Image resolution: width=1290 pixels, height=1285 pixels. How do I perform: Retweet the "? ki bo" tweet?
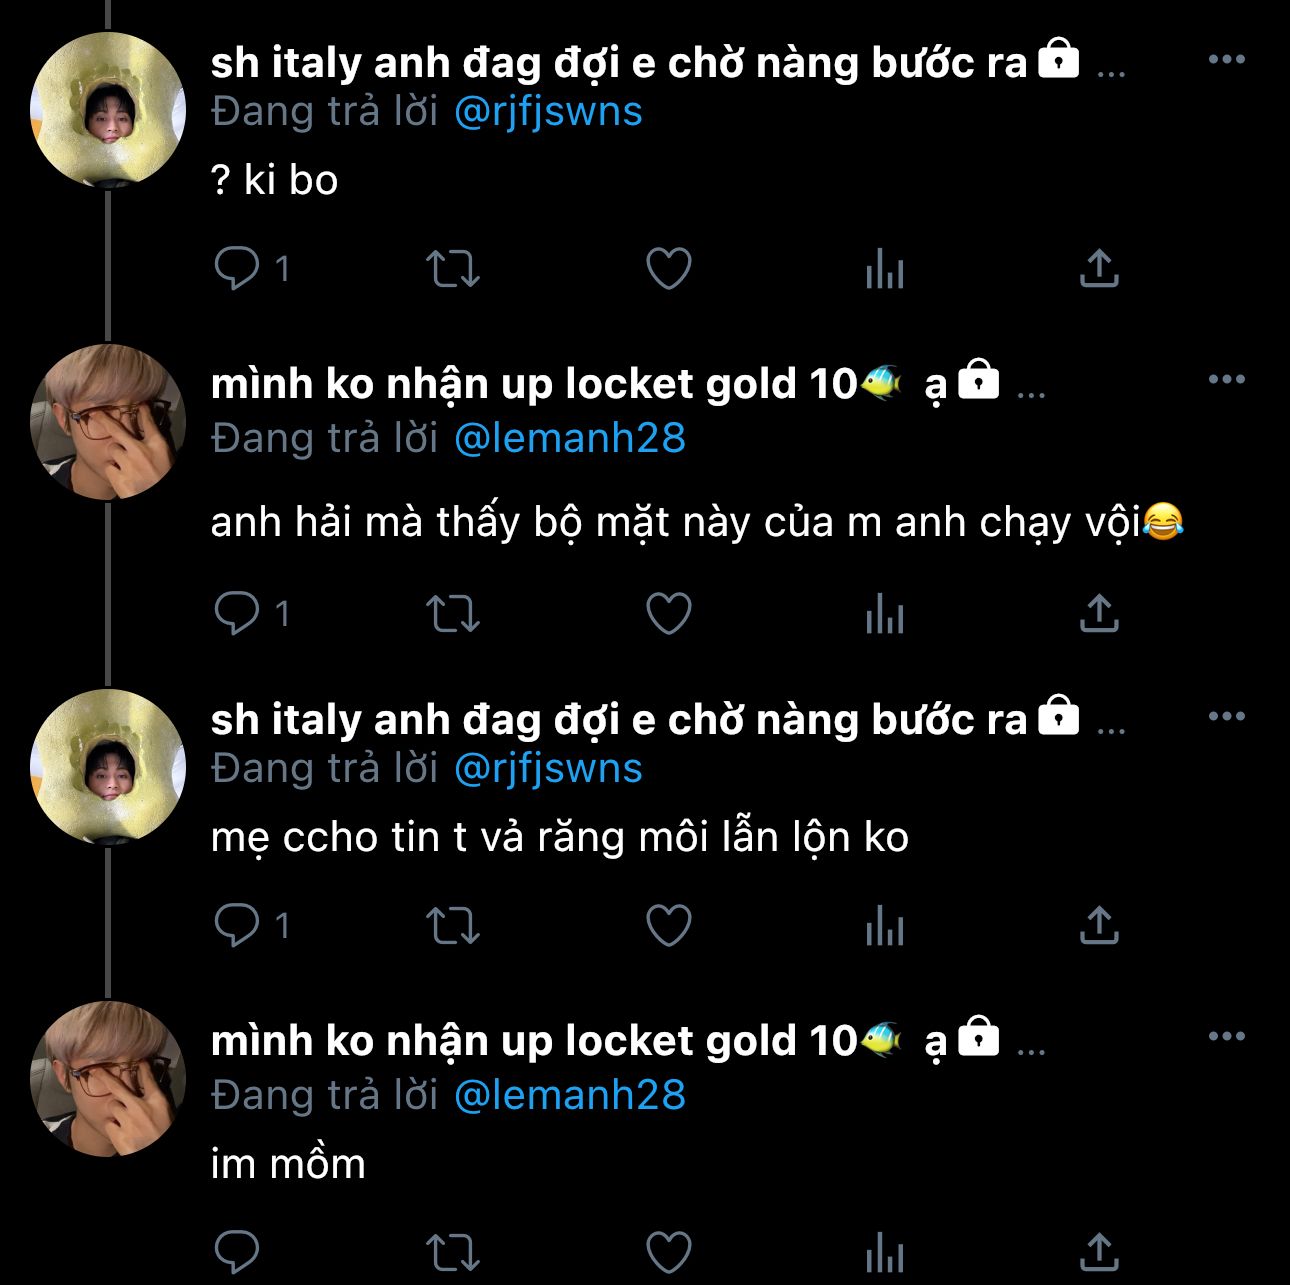click(453, 268)
